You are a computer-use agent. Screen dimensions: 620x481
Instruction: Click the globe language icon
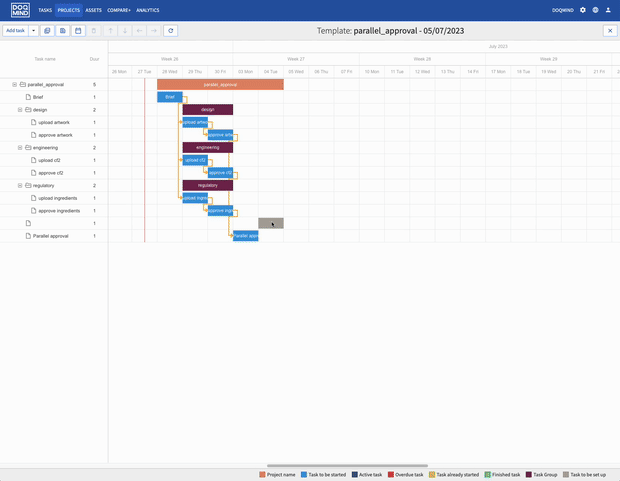596,10
